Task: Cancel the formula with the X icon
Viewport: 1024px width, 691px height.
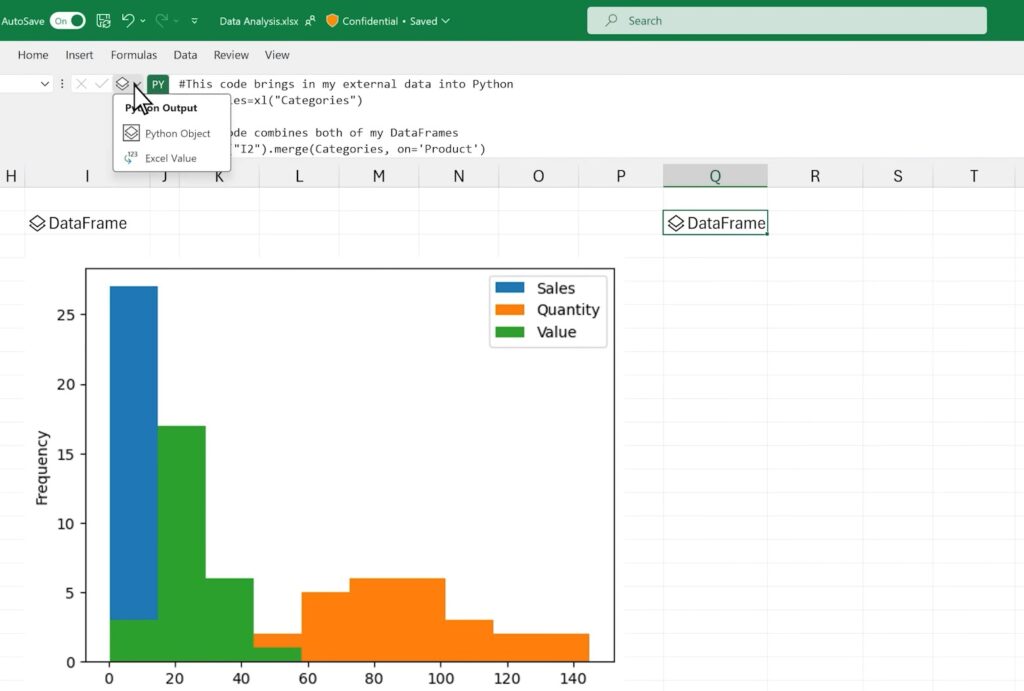Action: [80, 84]
